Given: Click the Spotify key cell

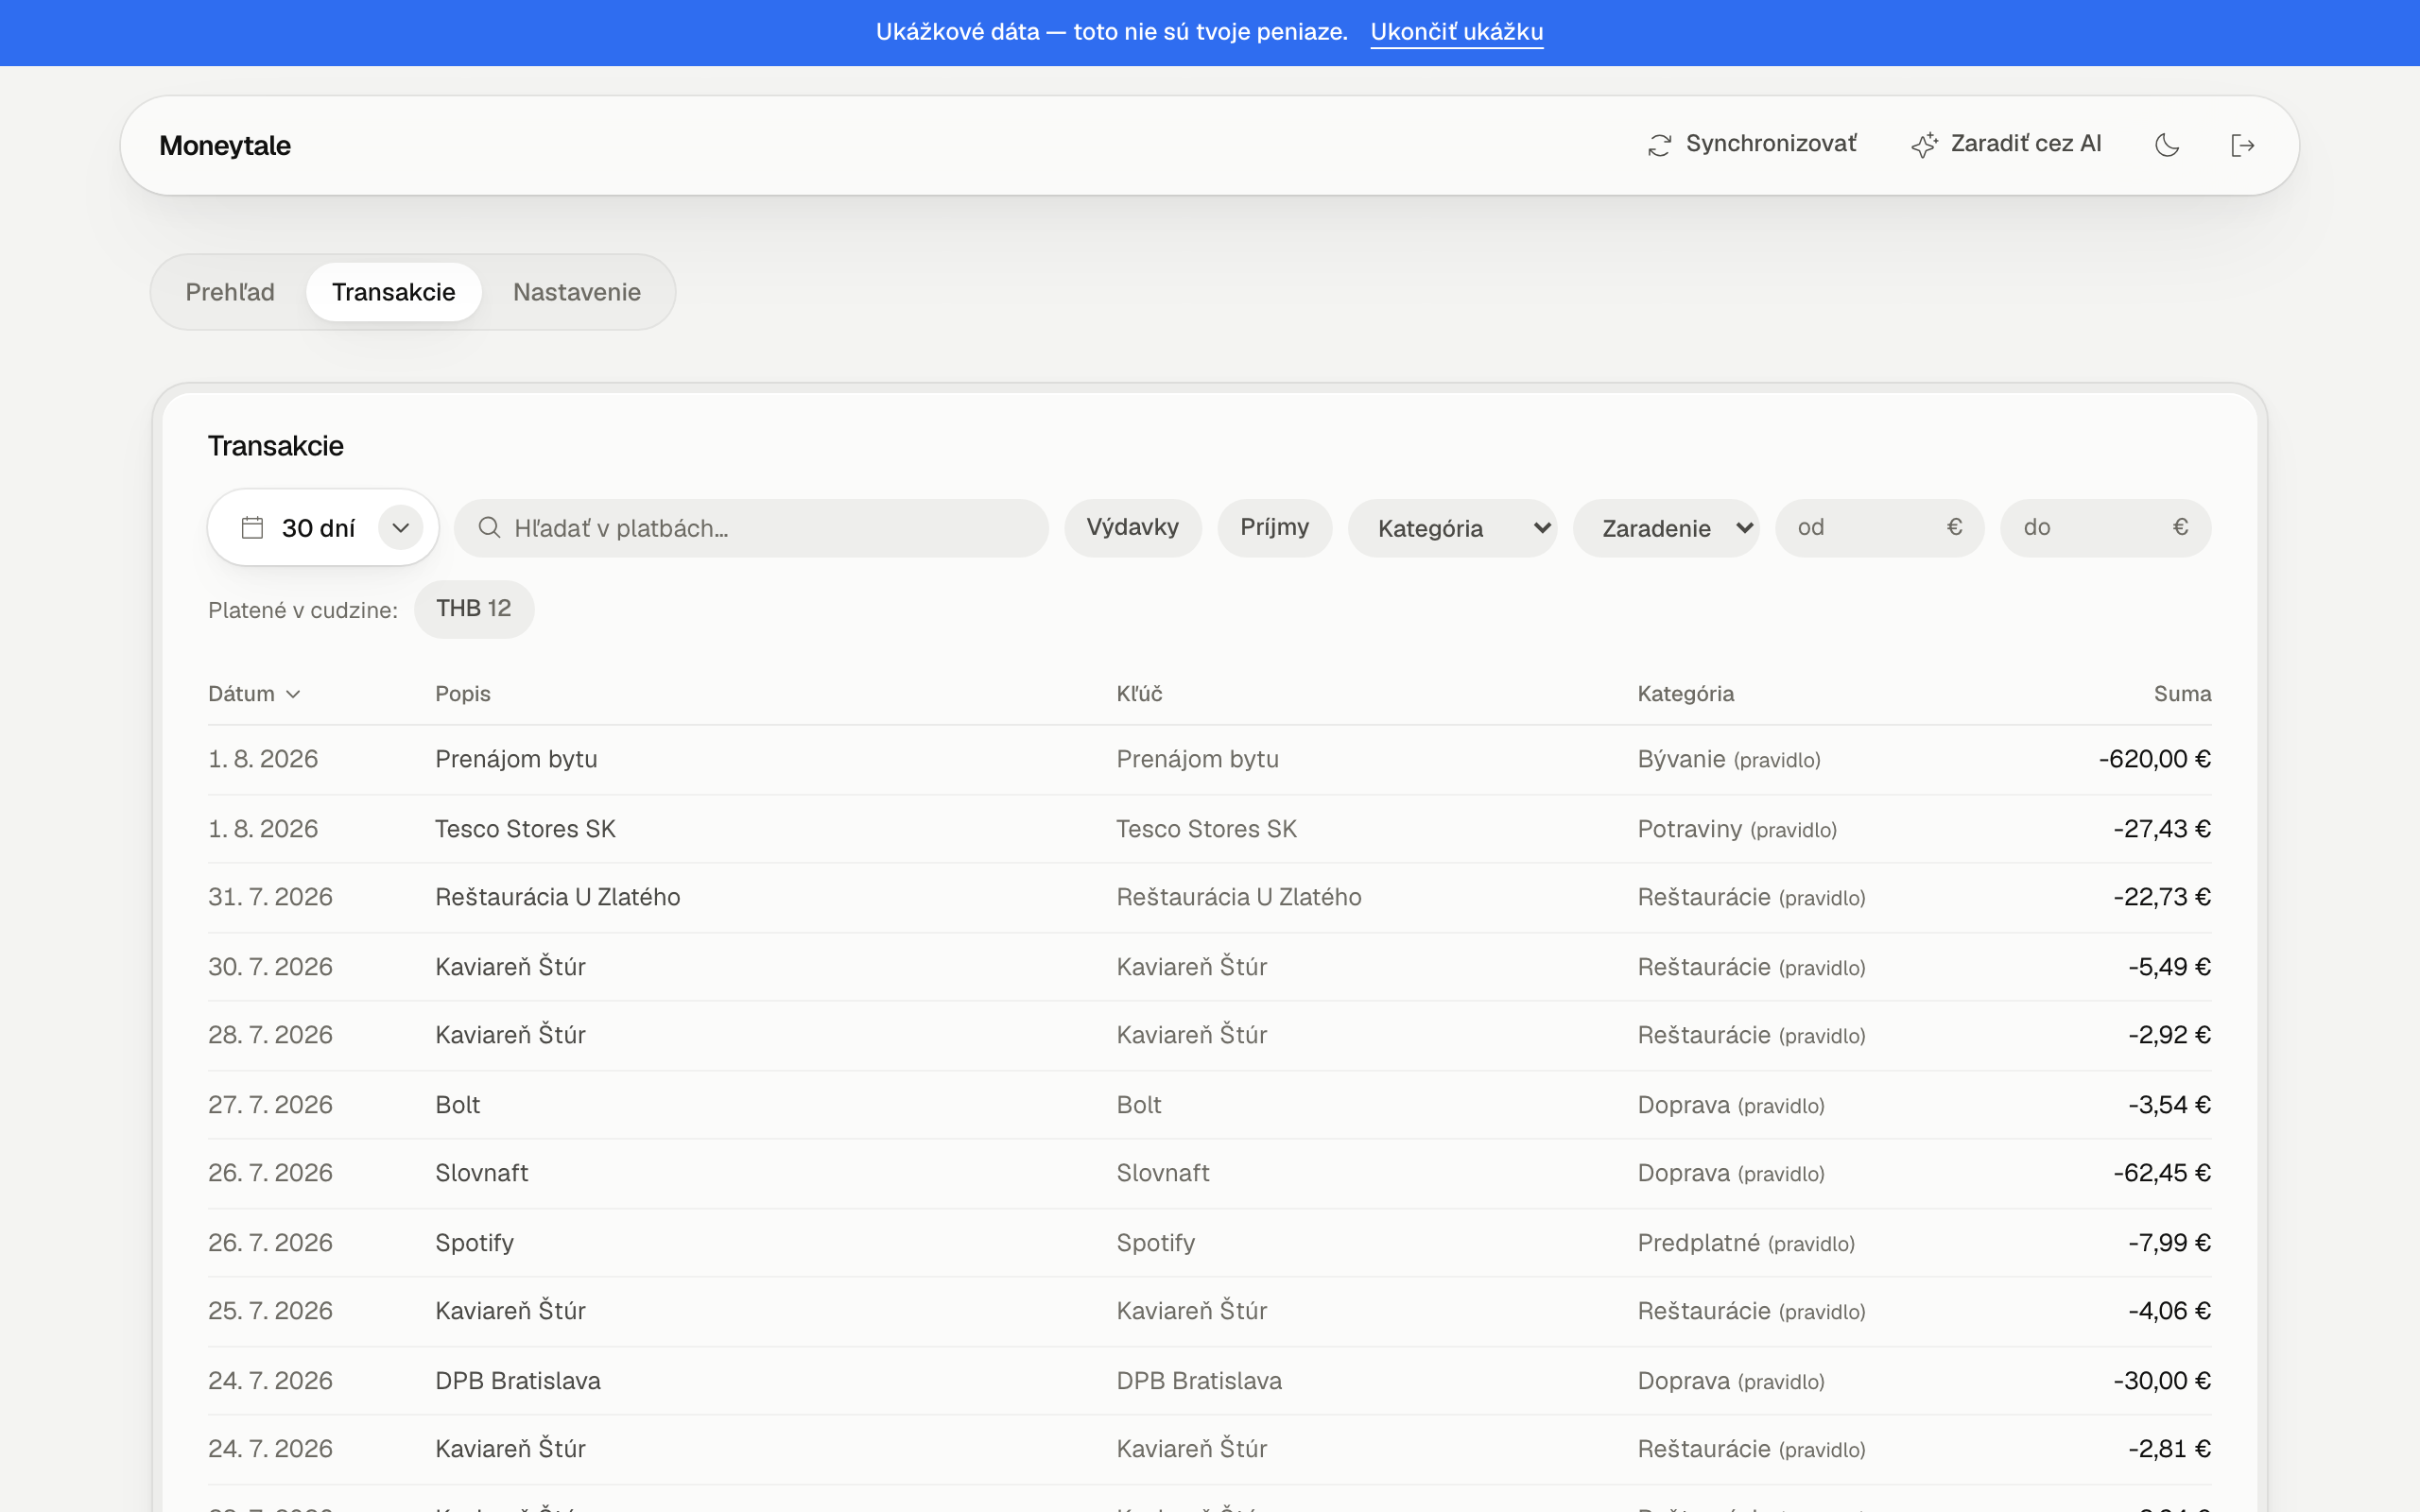Looking at the screenshot, I should tap(1155, 1243).
